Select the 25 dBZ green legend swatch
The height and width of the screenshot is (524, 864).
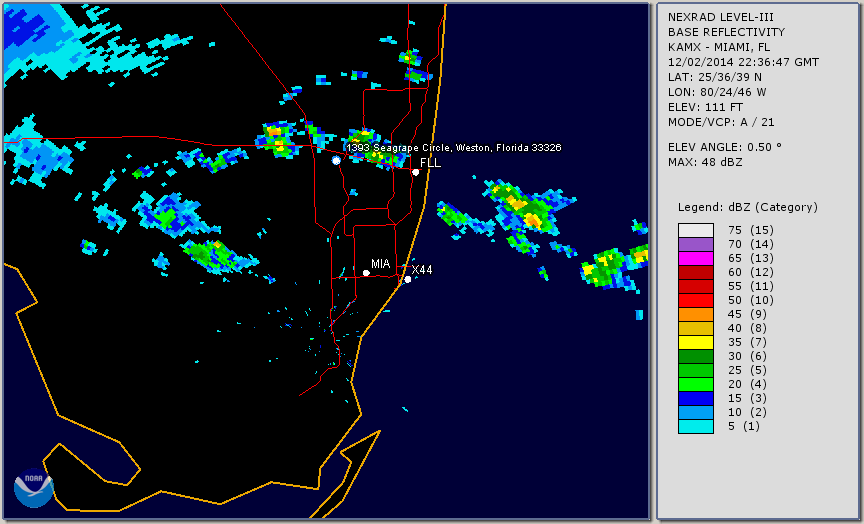(x=696, y=370)
